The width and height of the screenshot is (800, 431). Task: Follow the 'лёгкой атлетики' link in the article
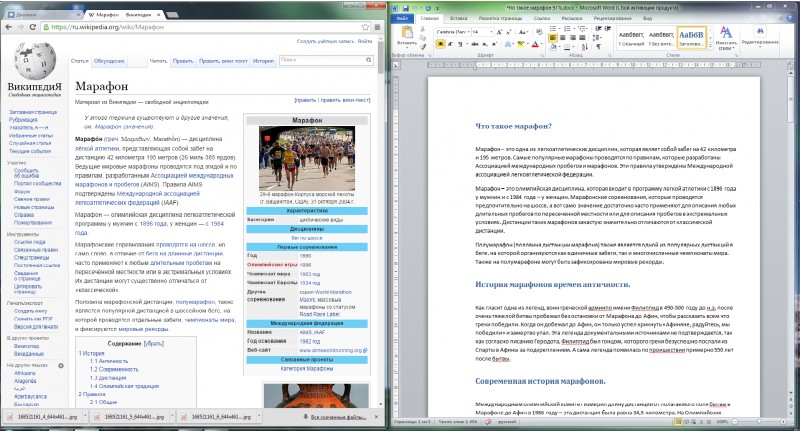point(97,148)
